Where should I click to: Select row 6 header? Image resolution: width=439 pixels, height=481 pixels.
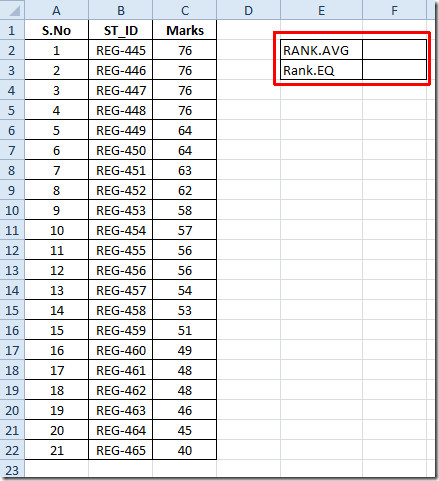[12, 130]
